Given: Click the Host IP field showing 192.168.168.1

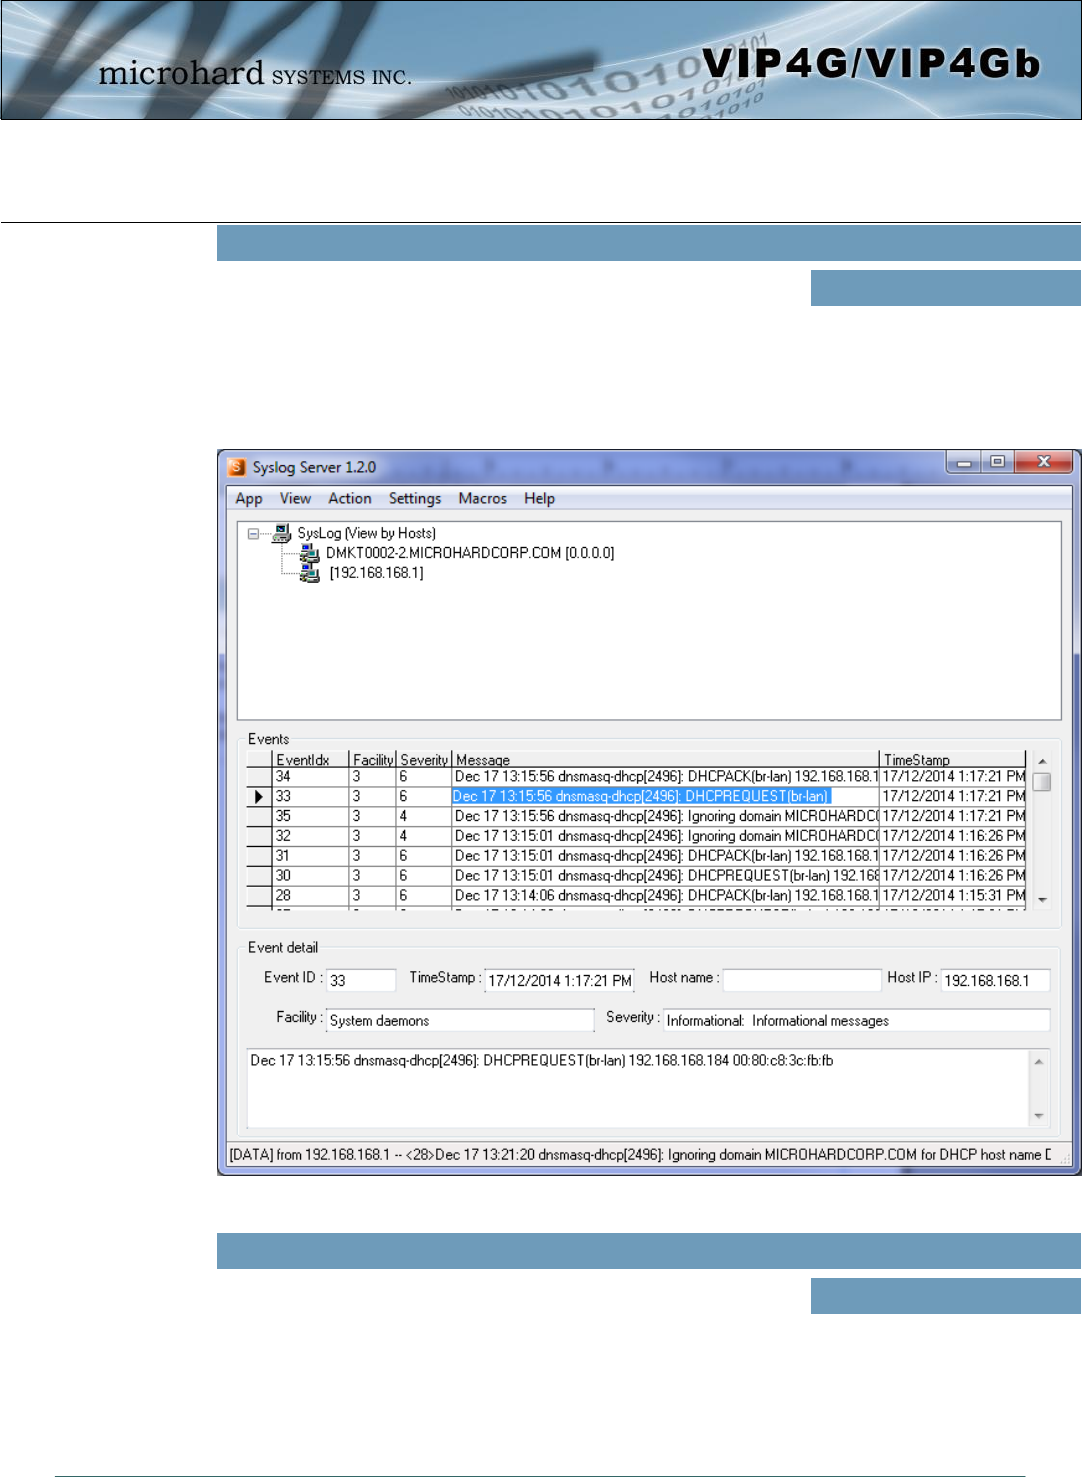Looking at the screenshot, I should point(995,980).
